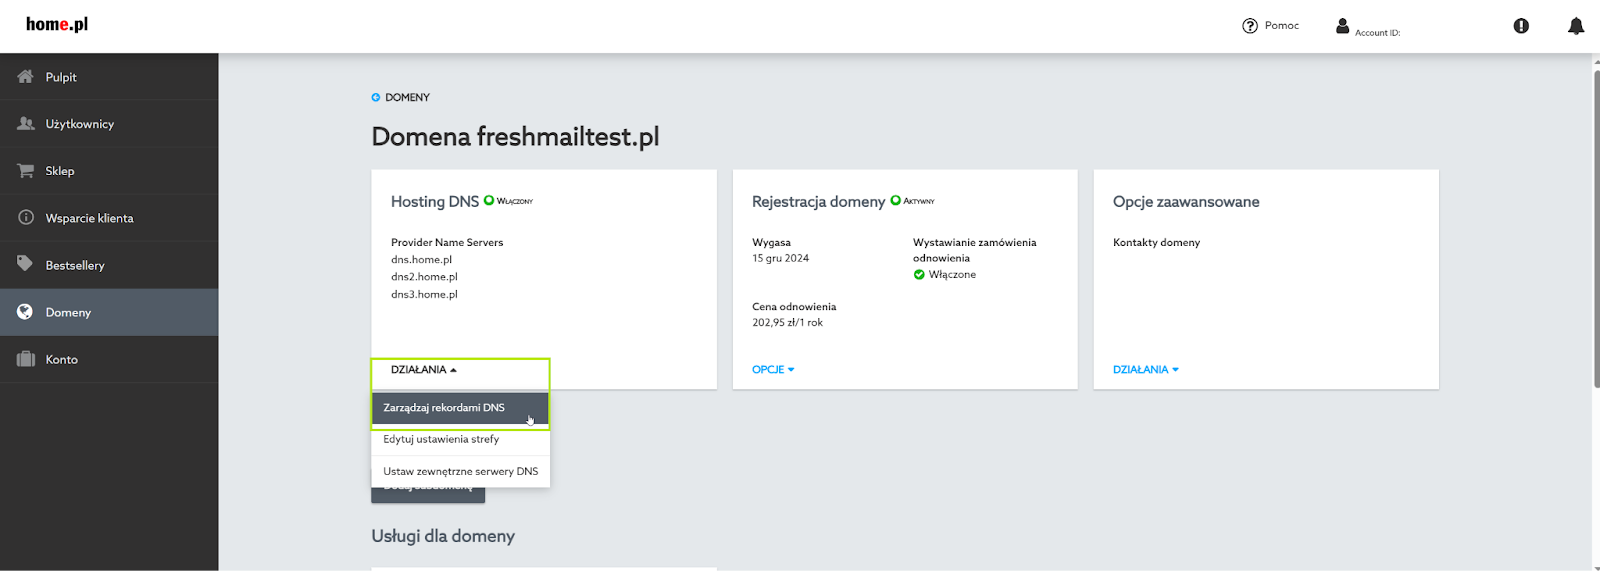Select Edytuj ustawienia strefy
This screenshot has width=1600, height=571.
(x=460, y=440)
